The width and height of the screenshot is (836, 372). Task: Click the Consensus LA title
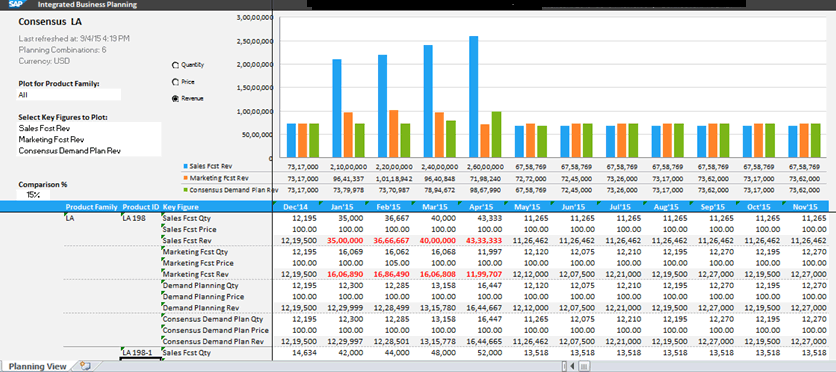click(50, 22)
